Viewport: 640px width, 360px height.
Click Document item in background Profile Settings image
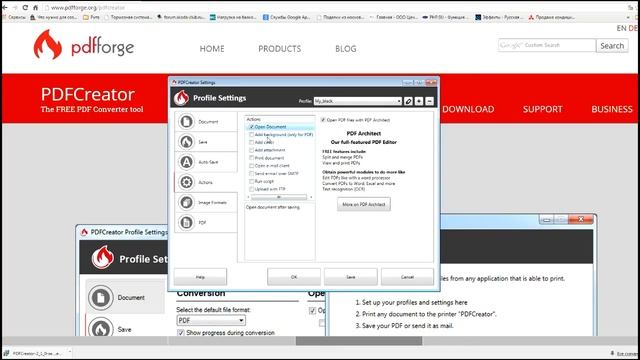[124, 298]
